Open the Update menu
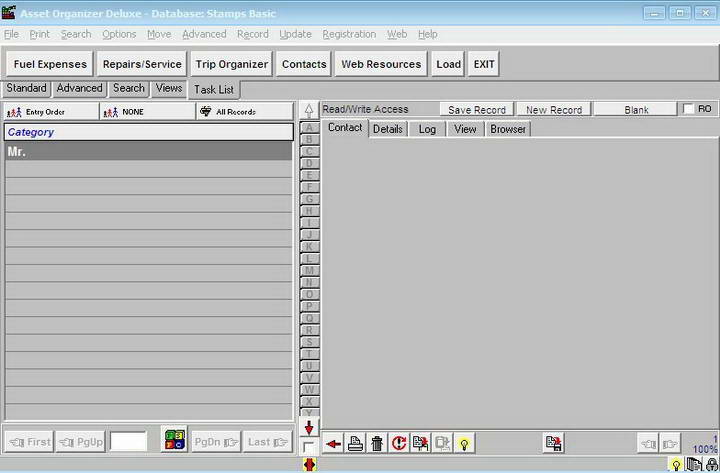 pyautogui.click(x=295, y=34)
